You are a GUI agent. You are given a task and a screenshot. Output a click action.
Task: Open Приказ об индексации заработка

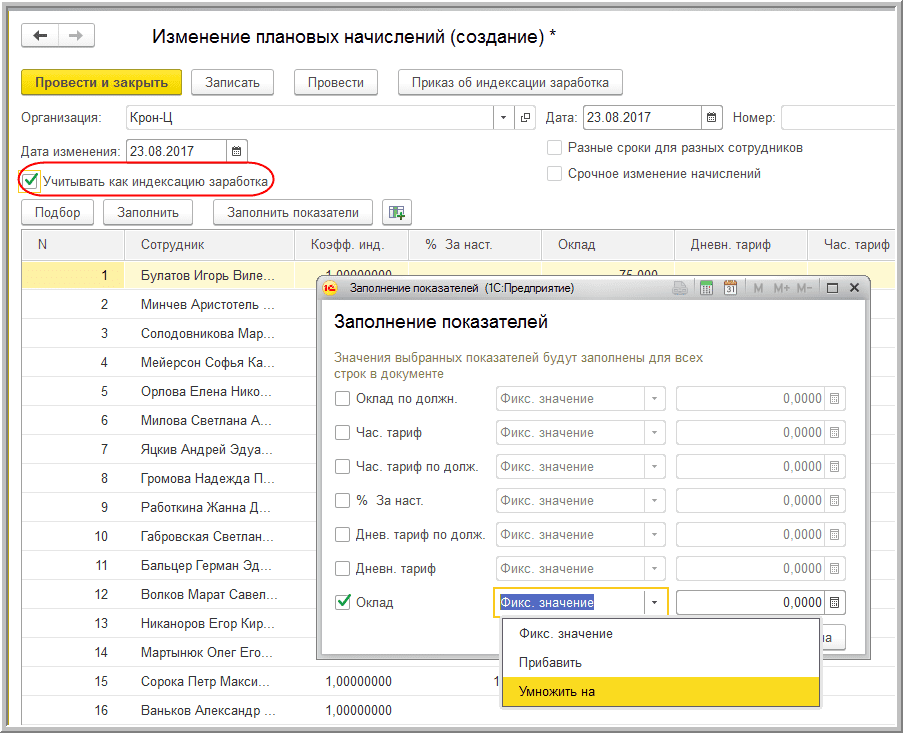(510, 82)
